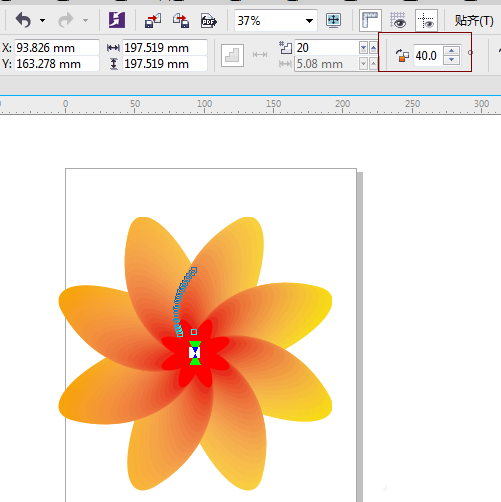Image resolution: width=501 pixels, height=502 pixels.
Task: Open the redo history dropdown arrow
Action: 85,21
